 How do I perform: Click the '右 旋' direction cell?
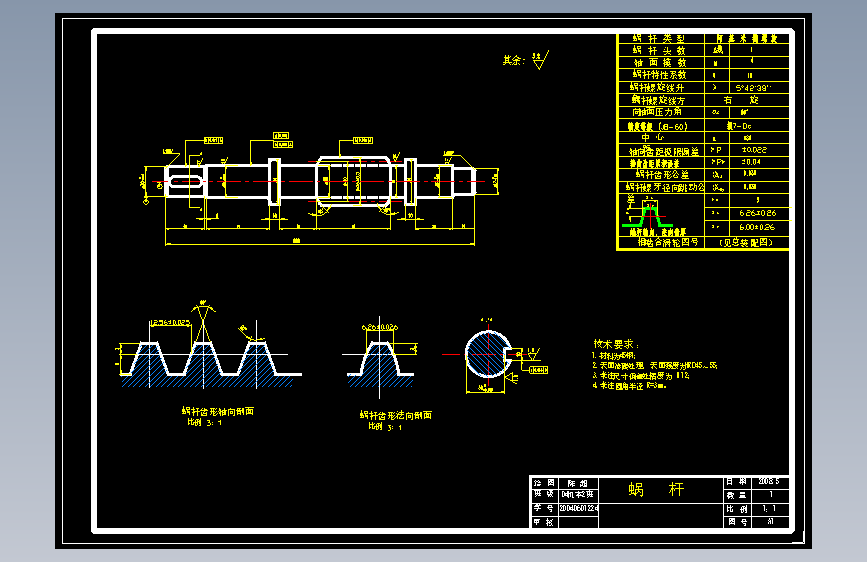point(741,100)
